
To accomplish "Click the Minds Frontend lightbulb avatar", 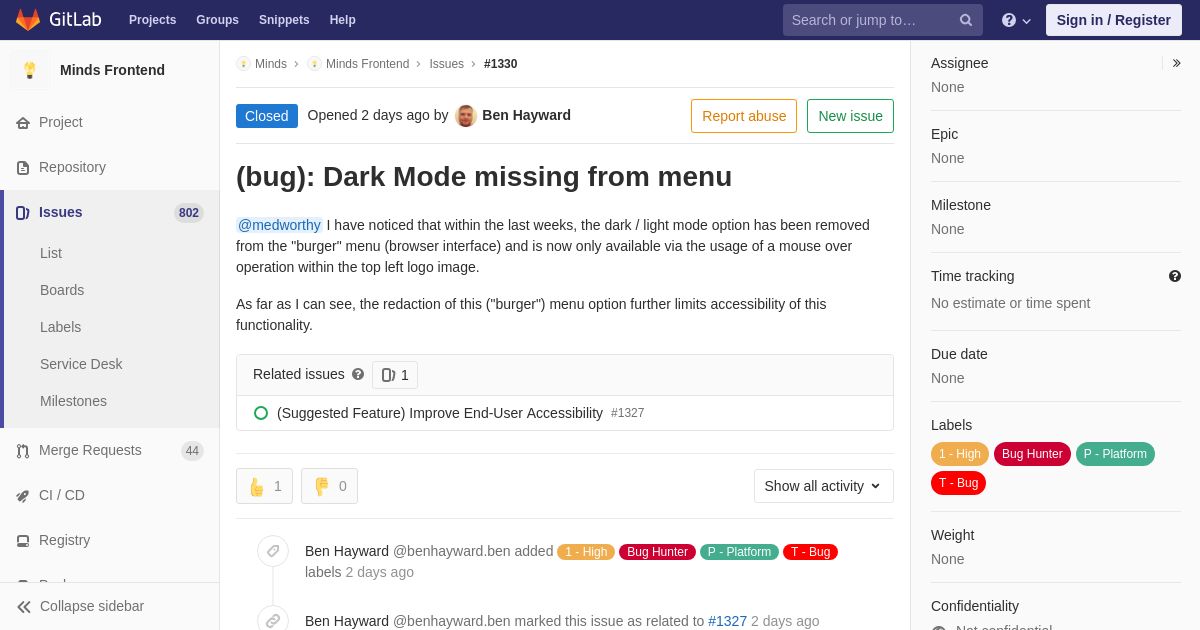I will coord(30,70).
